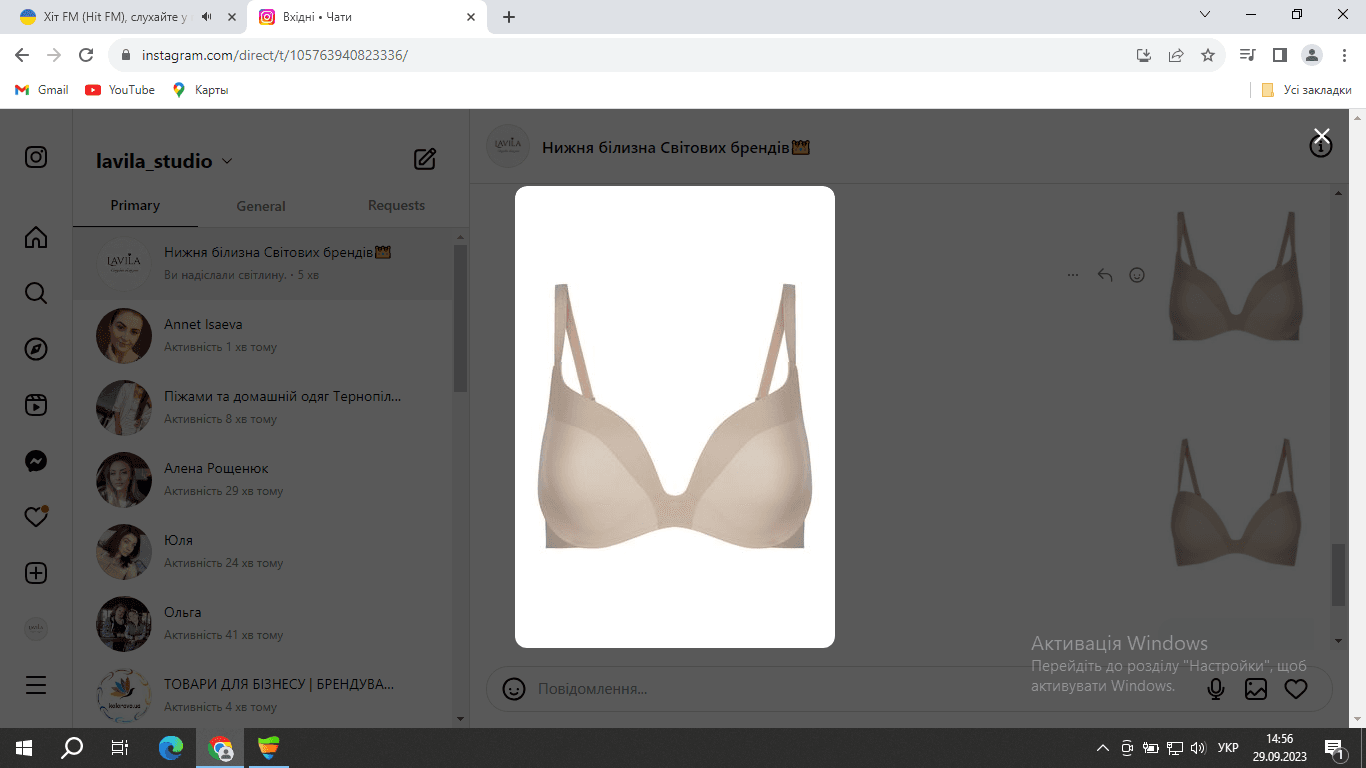Open the lower bra image thumbnail in chat

(1236, 502)
